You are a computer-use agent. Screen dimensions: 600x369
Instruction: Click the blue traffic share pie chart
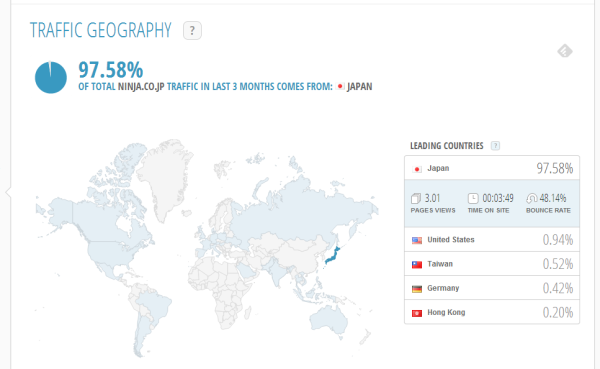[x=51, y=77]
